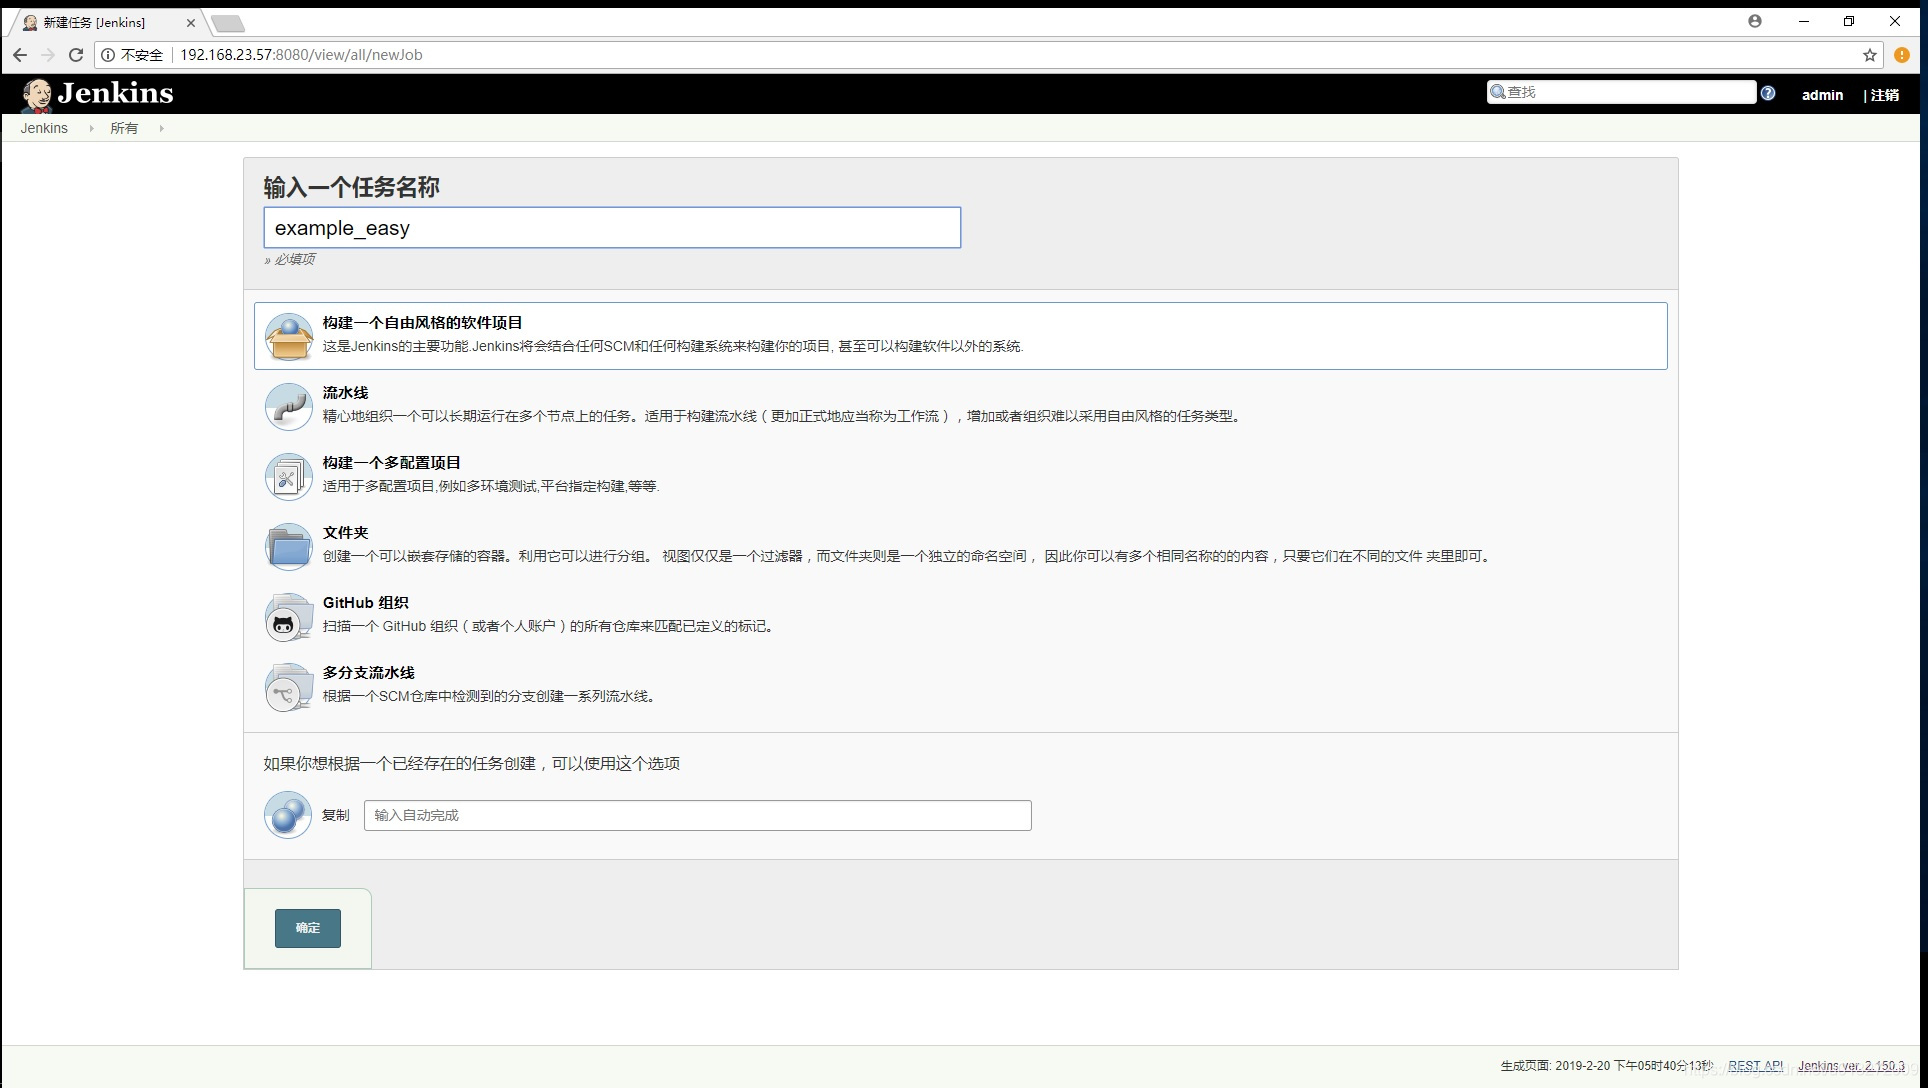Open the 新建任务 [Jenkins] browser tab
This screenshot has width=1928, height=1088.
(x=103, y=22)
